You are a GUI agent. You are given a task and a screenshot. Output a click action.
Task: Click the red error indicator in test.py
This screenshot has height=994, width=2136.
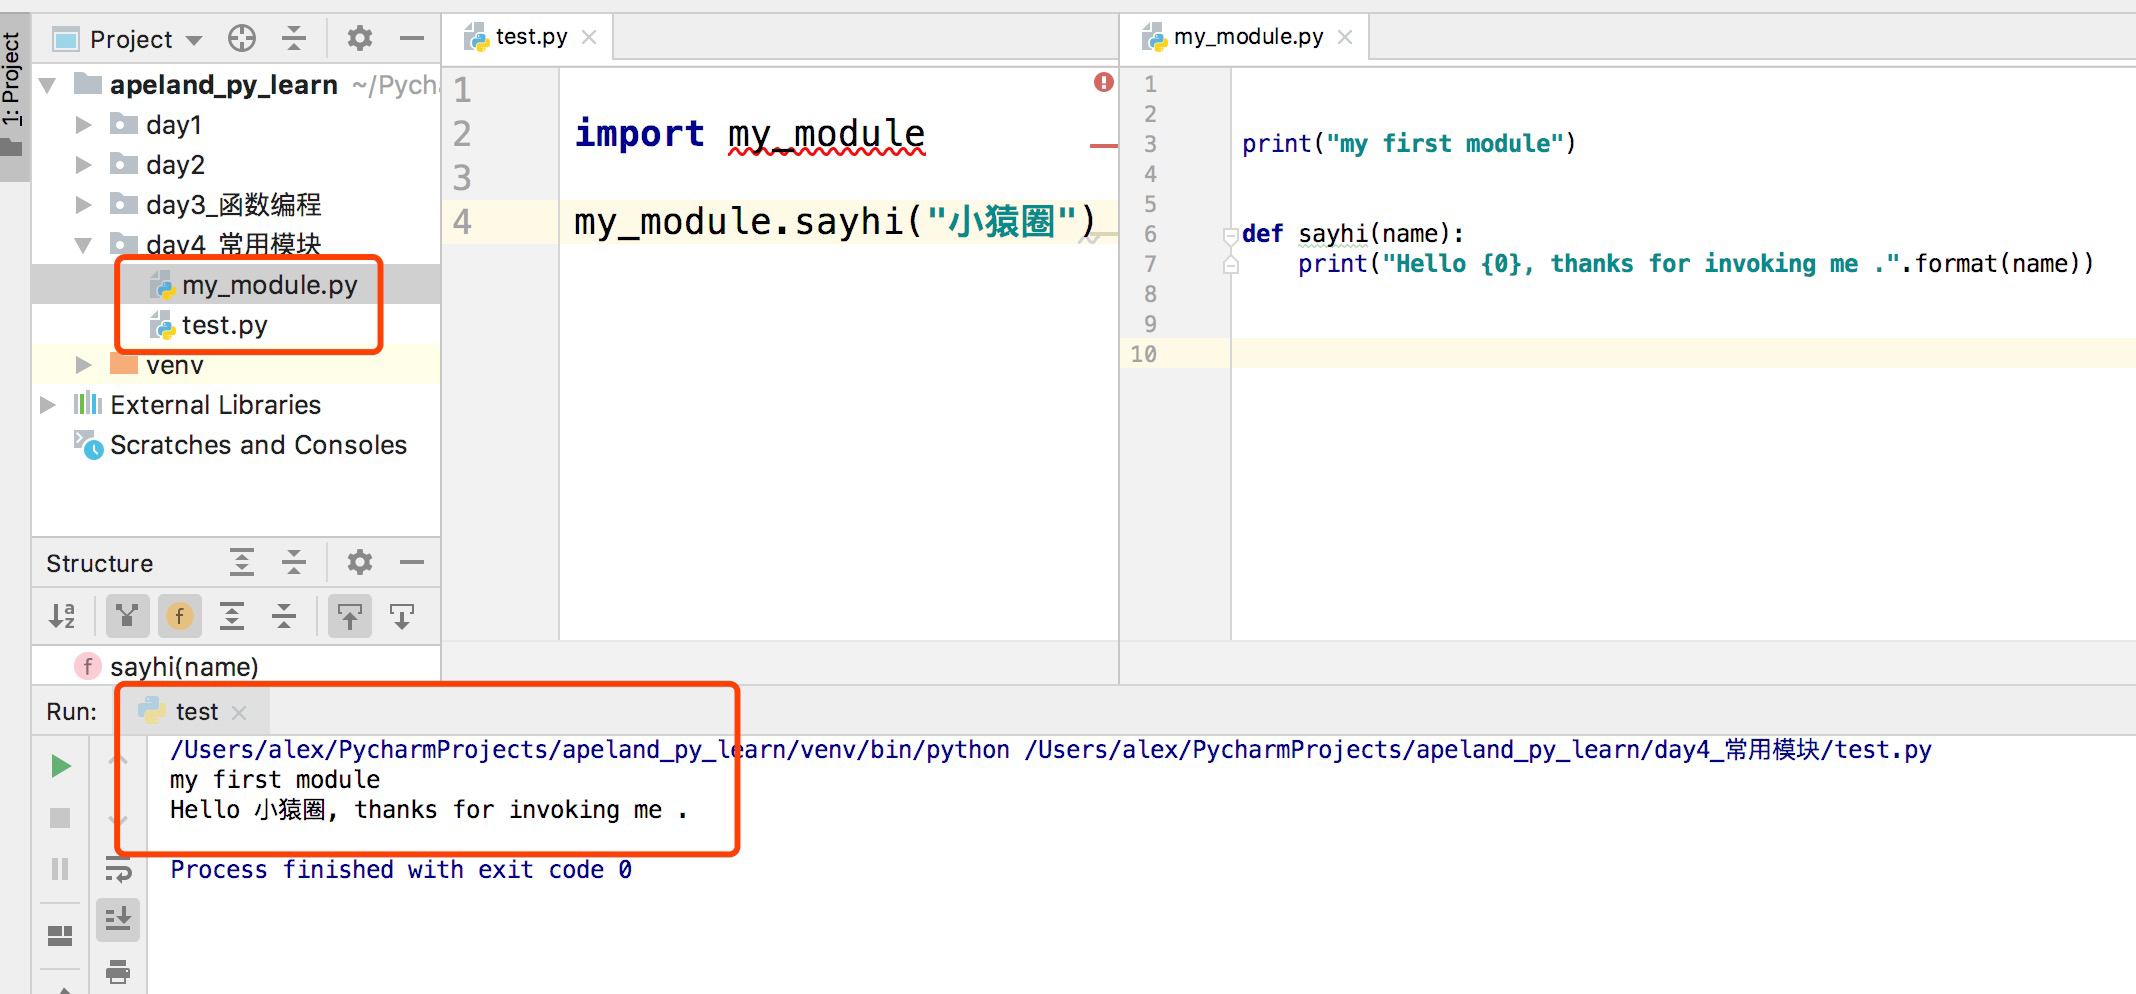point(1103,82)
